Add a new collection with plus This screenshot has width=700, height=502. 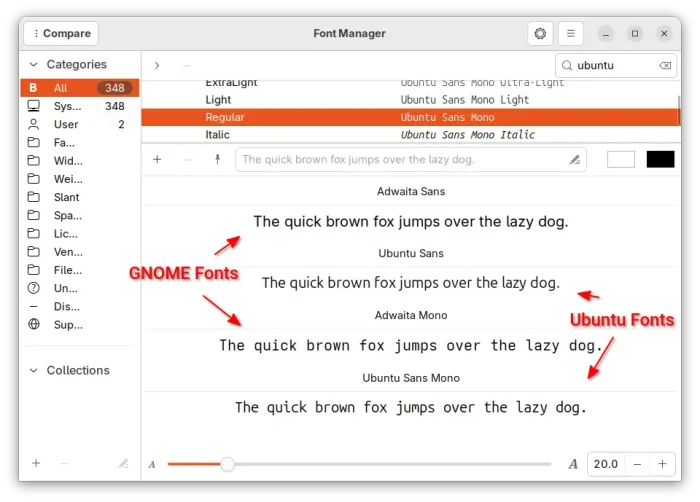[x=36, y=463]
